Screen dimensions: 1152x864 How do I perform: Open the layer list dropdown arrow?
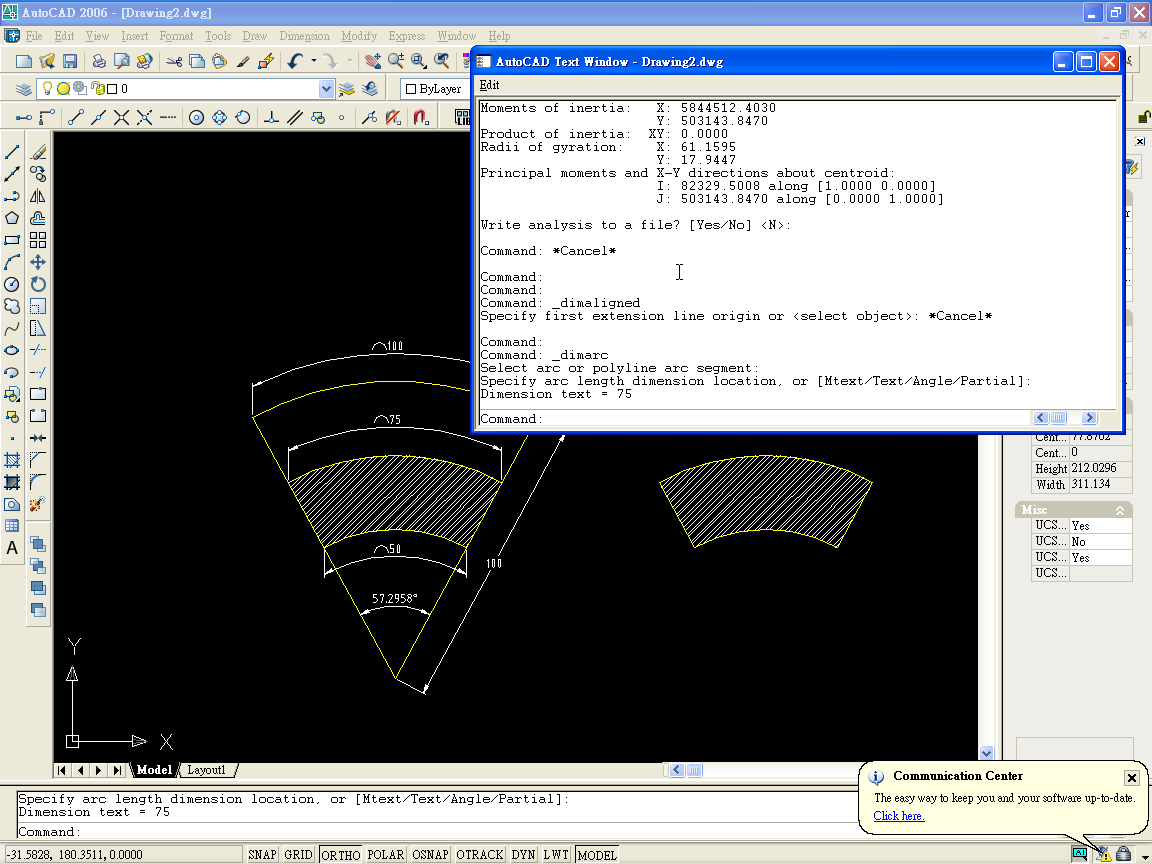coord(327,89)
